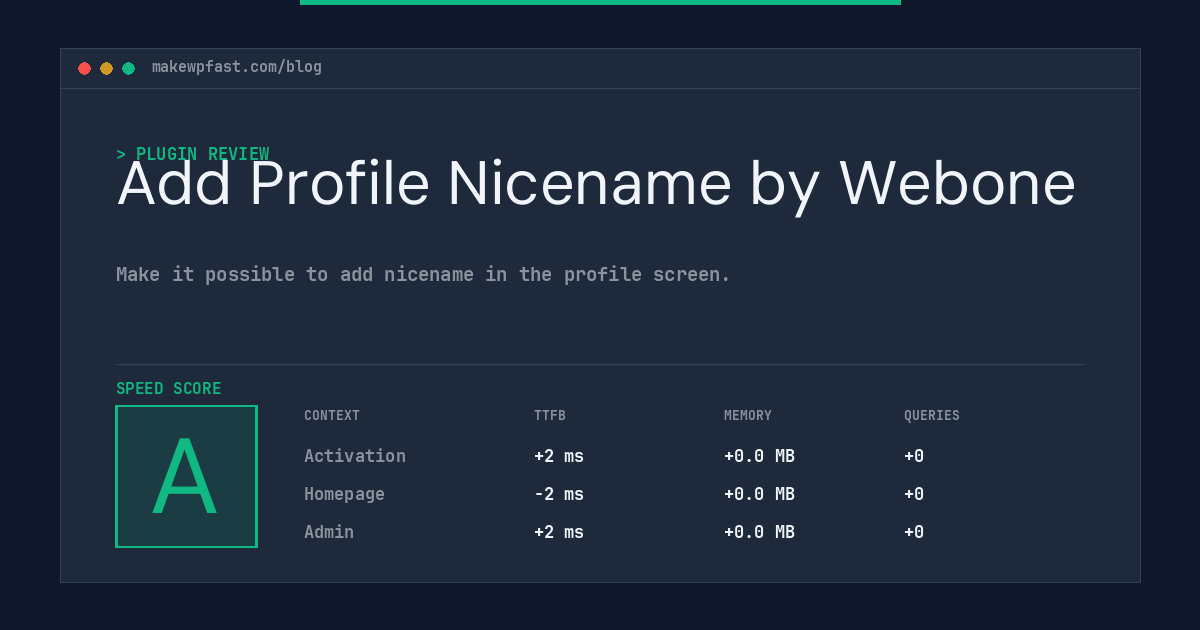Click the MEMORY column header

click(748, 416)
